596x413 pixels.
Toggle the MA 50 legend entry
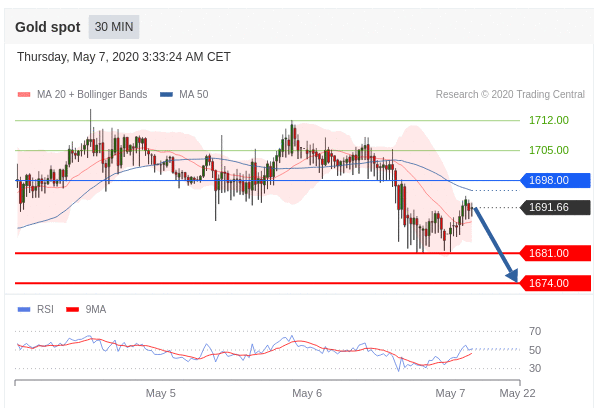point(184,94)
